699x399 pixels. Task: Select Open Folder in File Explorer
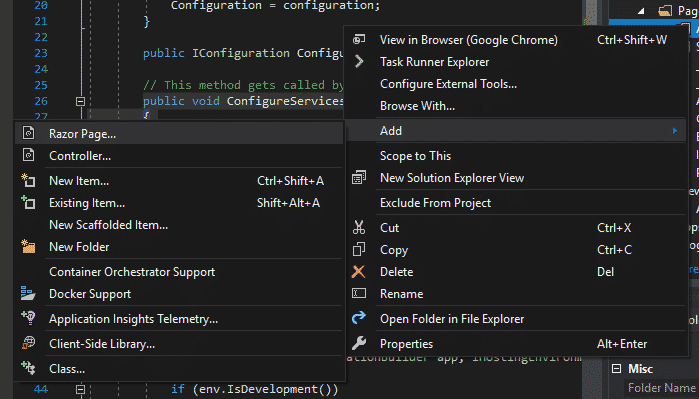click(516, 319)
